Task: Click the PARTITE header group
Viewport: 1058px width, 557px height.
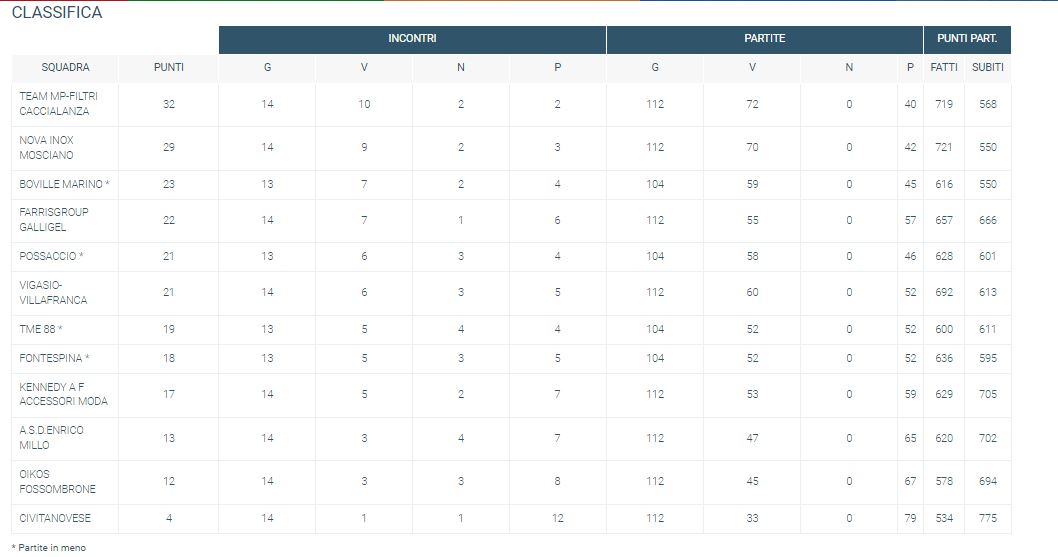Action: pyautogui.click(x=764, y=39)
